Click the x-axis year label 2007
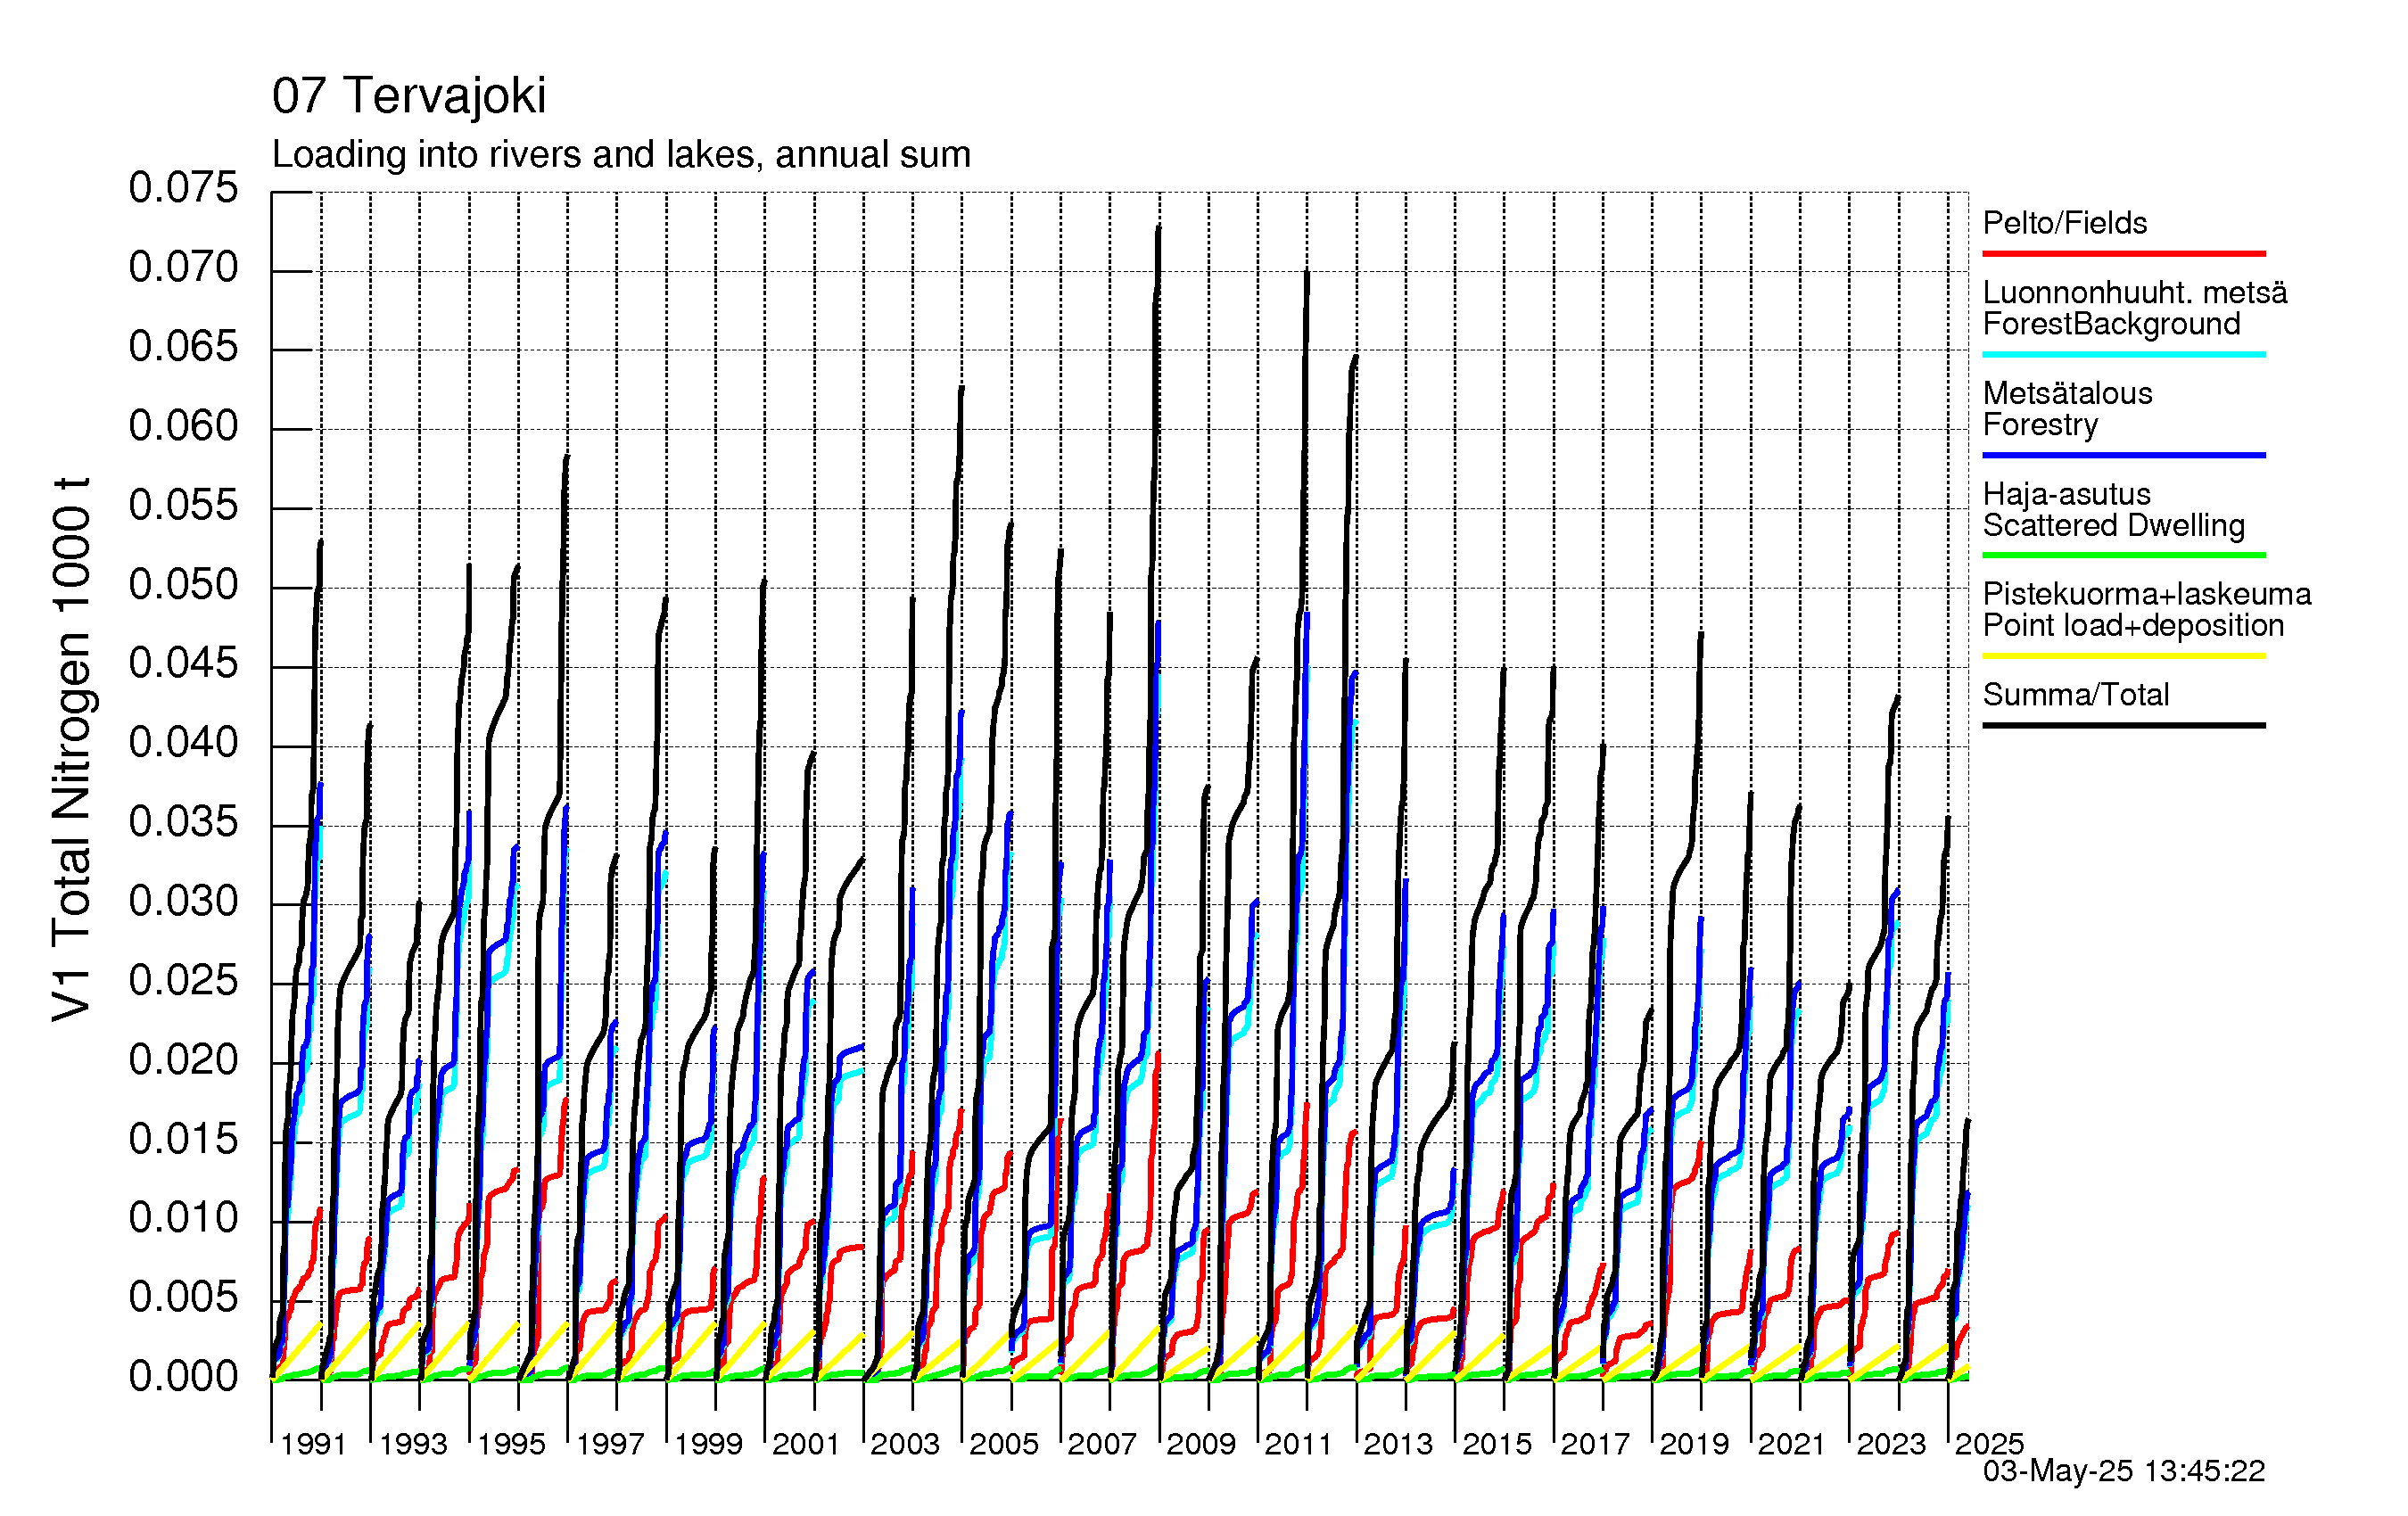Screen dimensions: 2408x1516 coord(1102,1444)
